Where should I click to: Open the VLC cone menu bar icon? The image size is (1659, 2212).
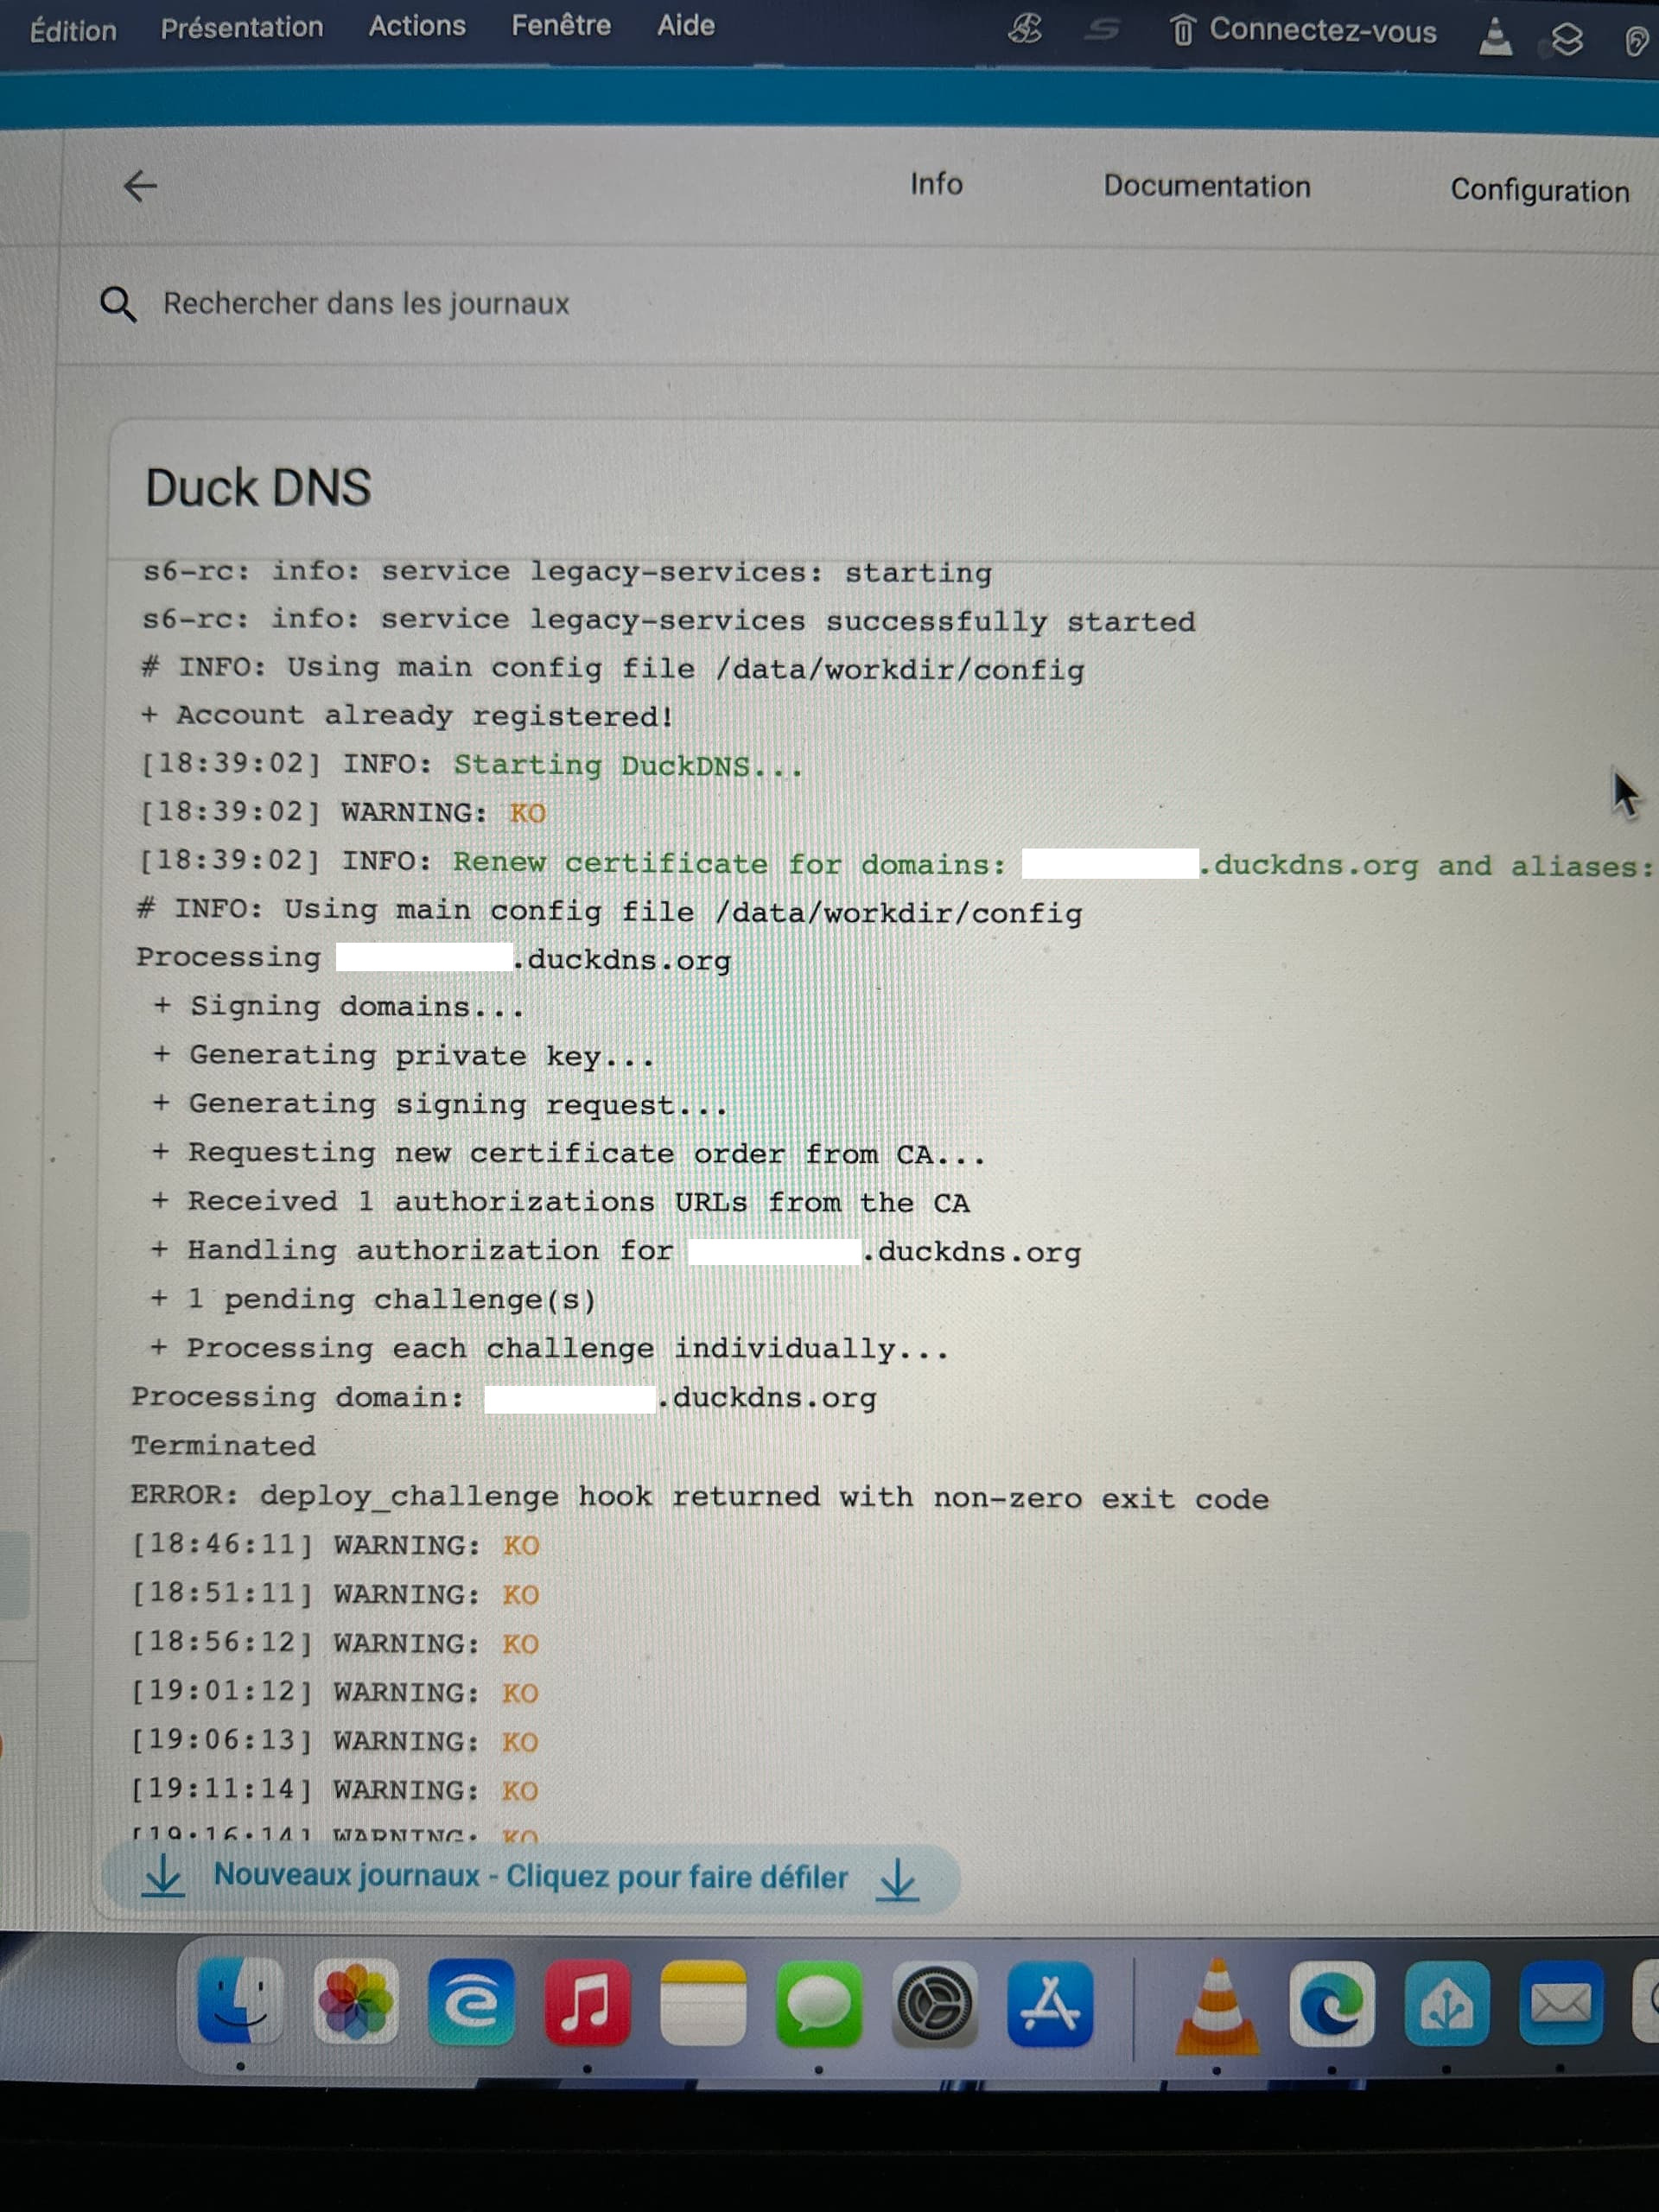click(1495, 37)
